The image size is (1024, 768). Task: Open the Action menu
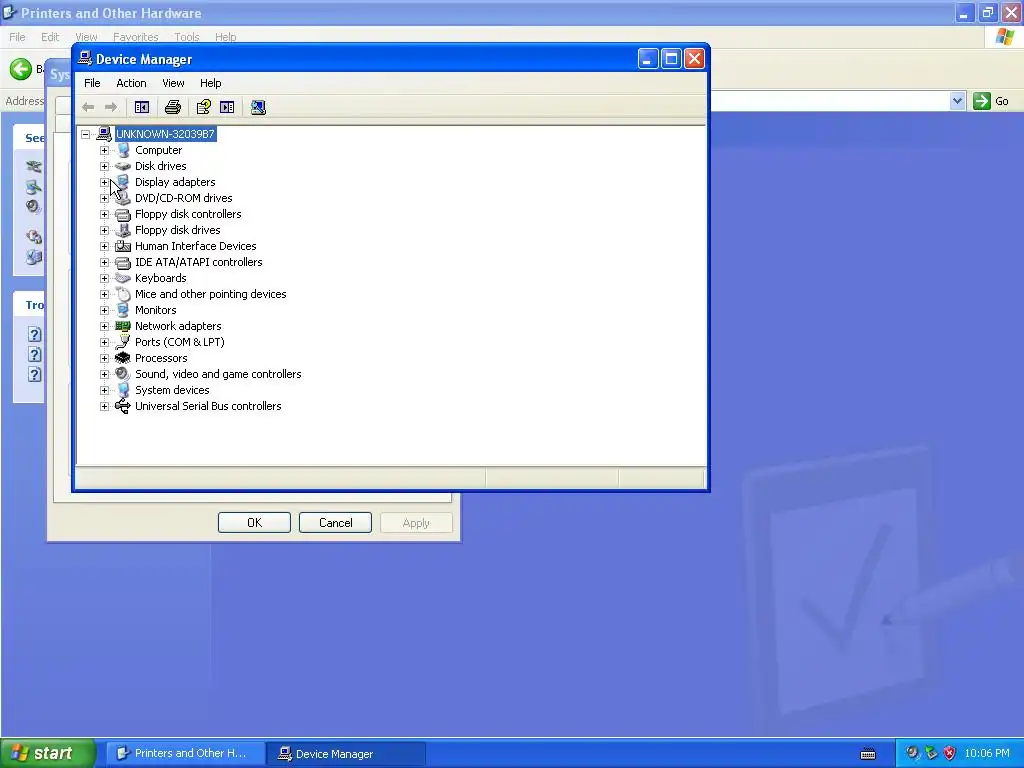click(x=131, y=83)
